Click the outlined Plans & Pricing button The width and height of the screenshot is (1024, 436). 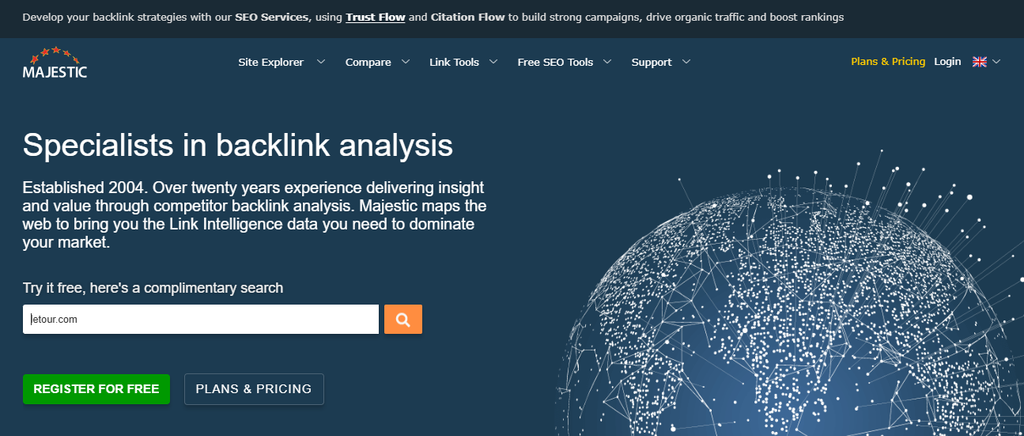(254, 389)
